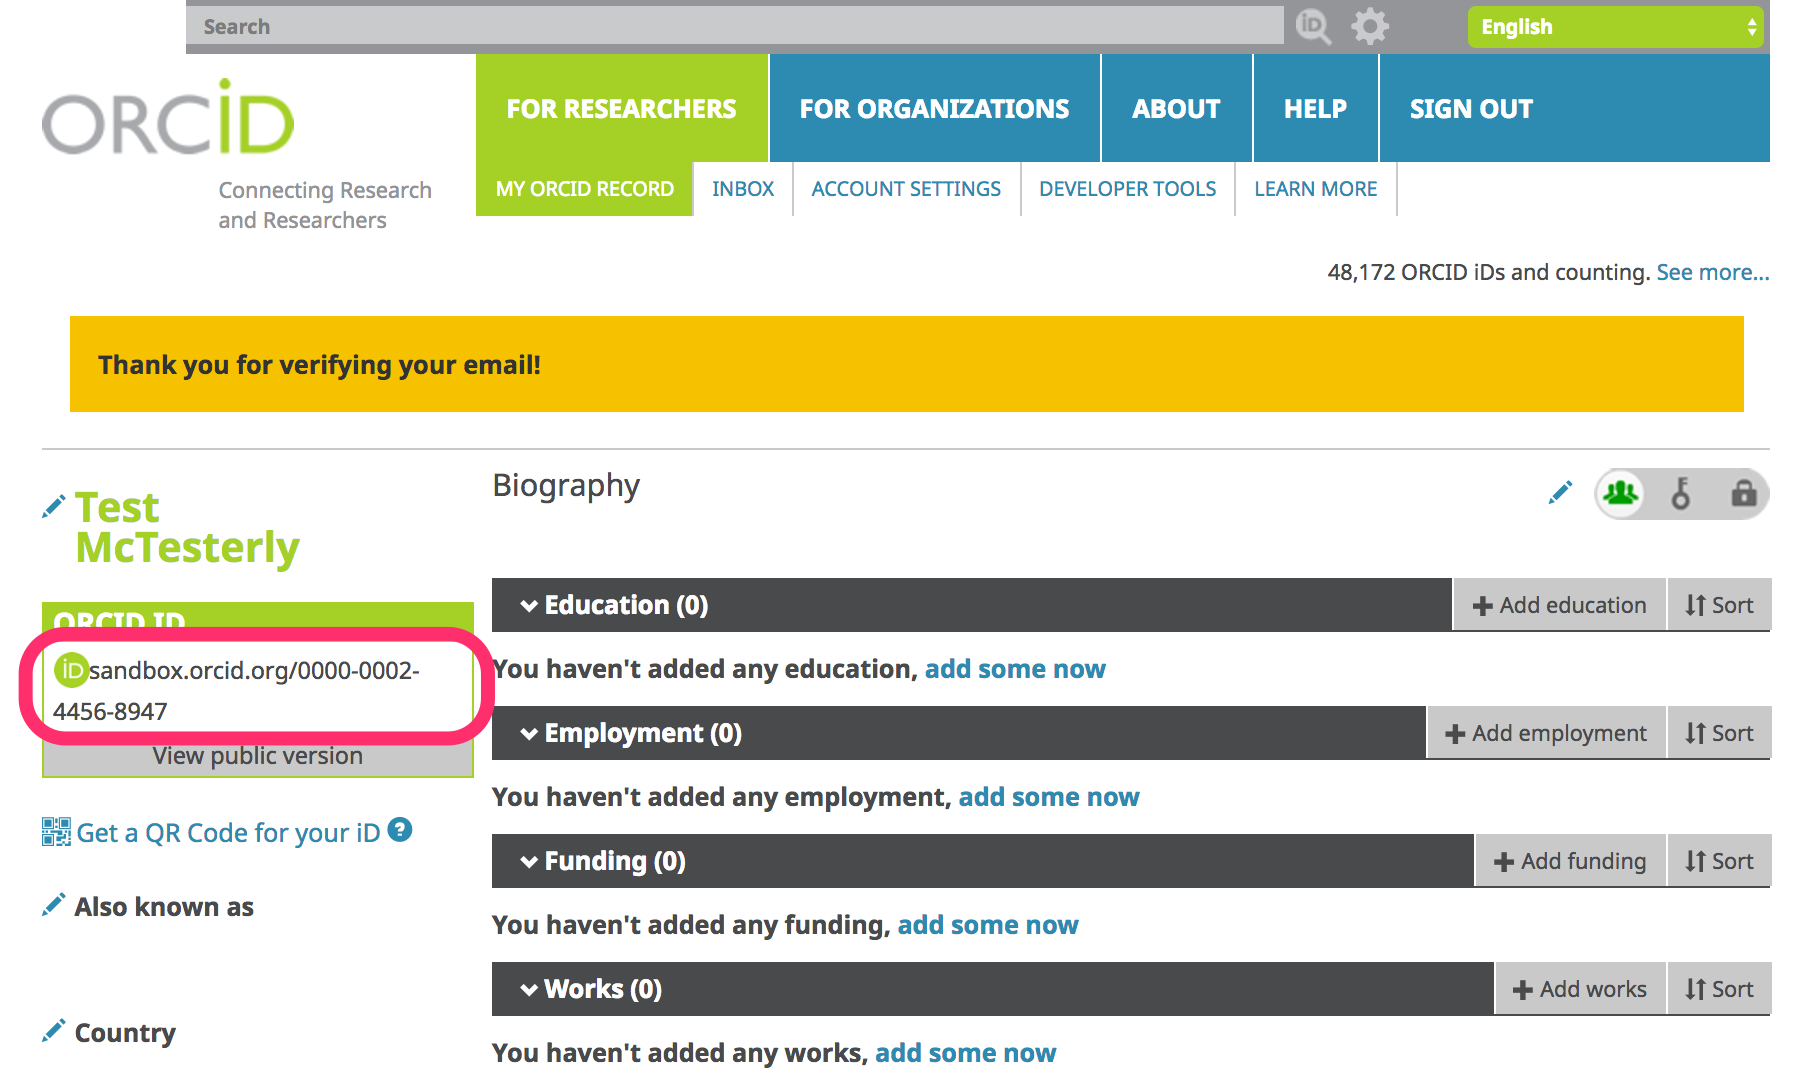Edit biography with the pencil icon
This screenshot has height=1078, width=1812.
(1560, 492)
